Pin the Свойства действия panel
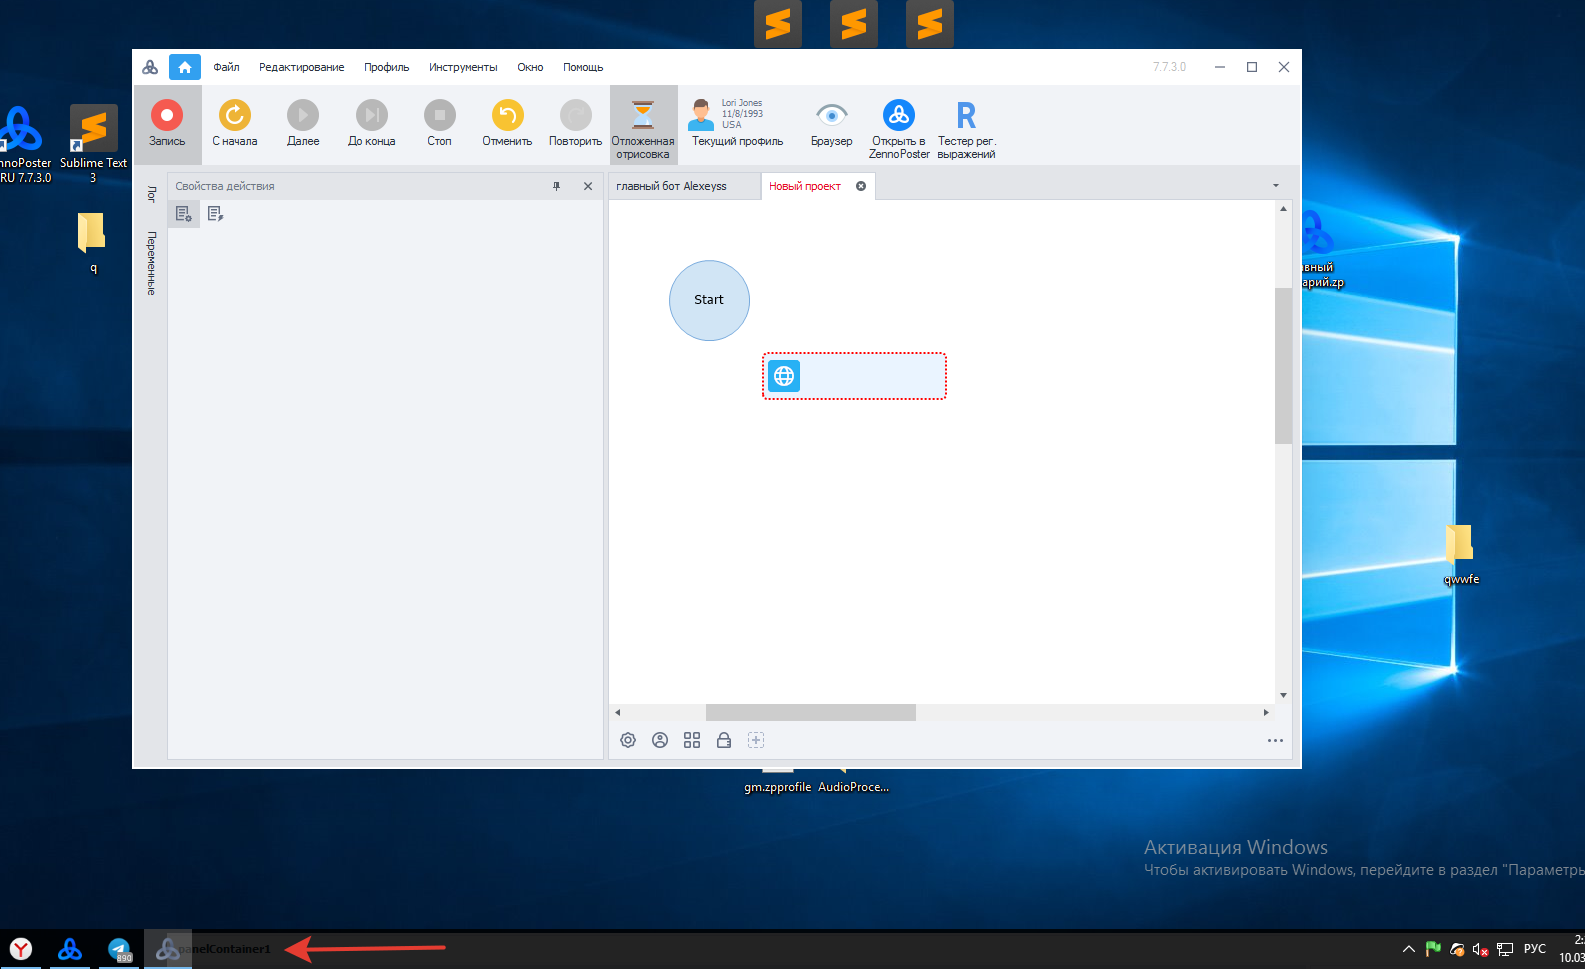 click(557, 186)
